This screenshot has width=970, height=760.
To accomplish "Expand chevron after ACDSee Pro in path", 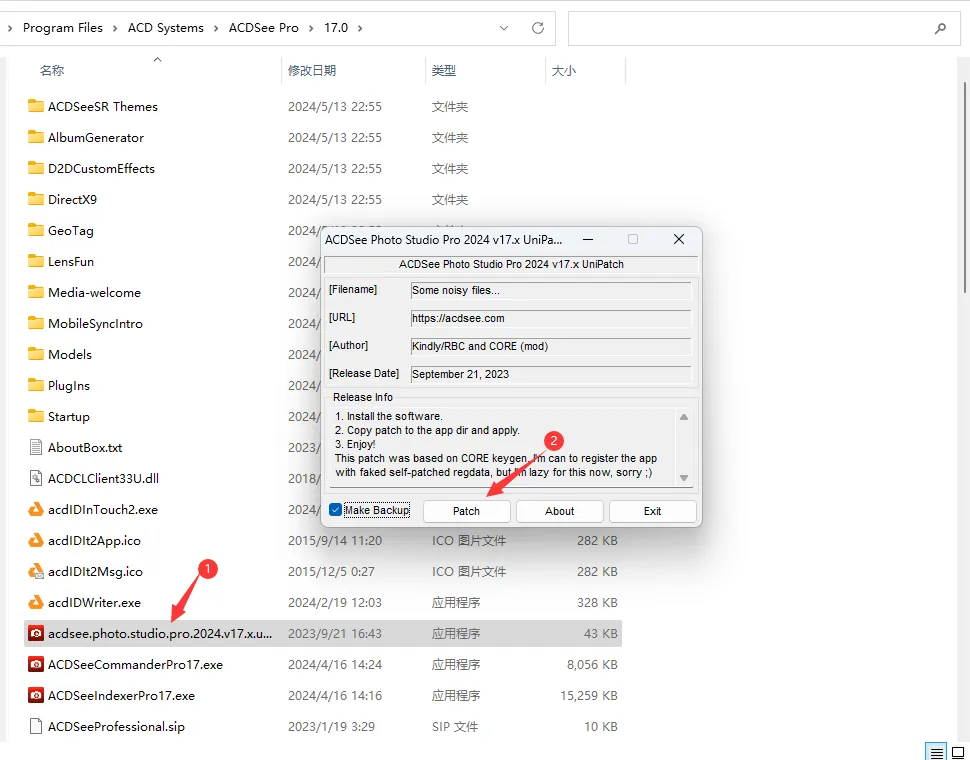I will [311, 28].
